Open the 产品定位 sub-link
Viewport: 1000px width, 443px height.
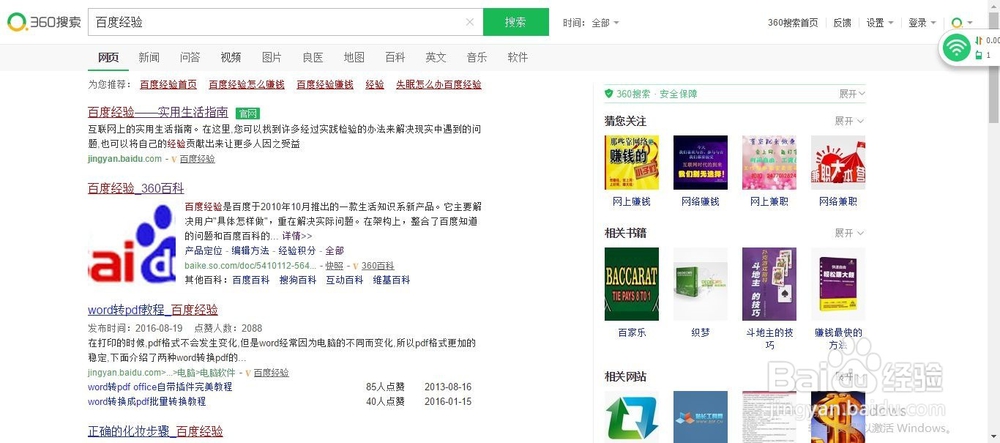click(203, 251)
